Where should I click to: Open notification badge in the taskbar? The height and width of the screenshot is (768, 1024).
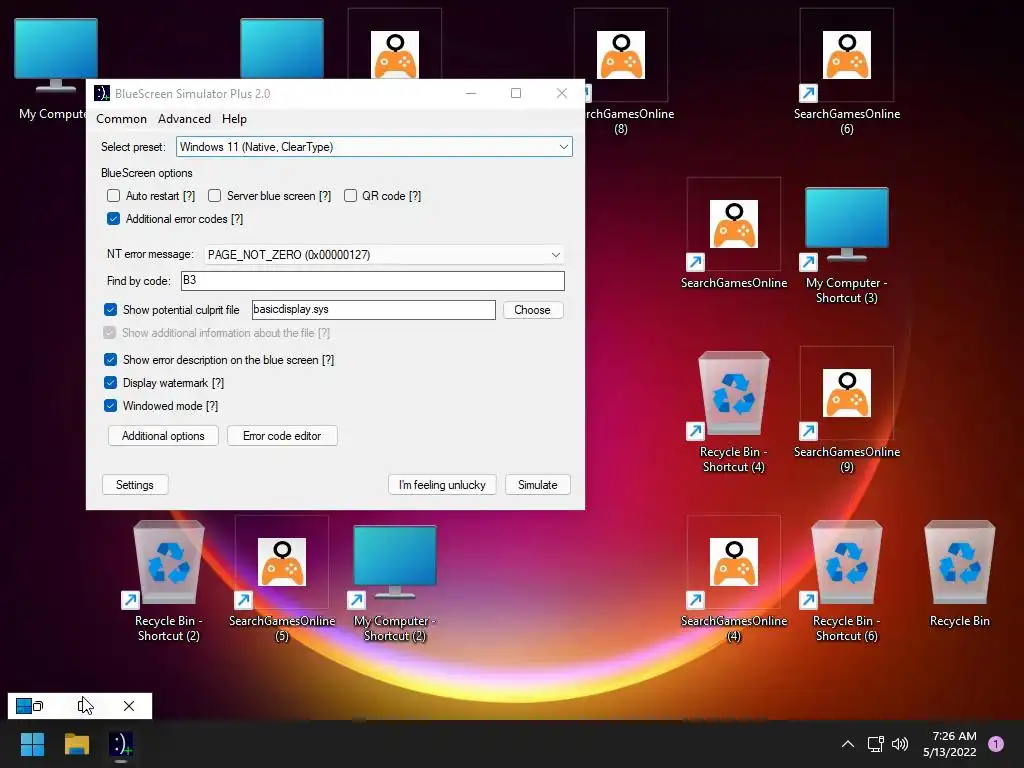click(995, 744)
